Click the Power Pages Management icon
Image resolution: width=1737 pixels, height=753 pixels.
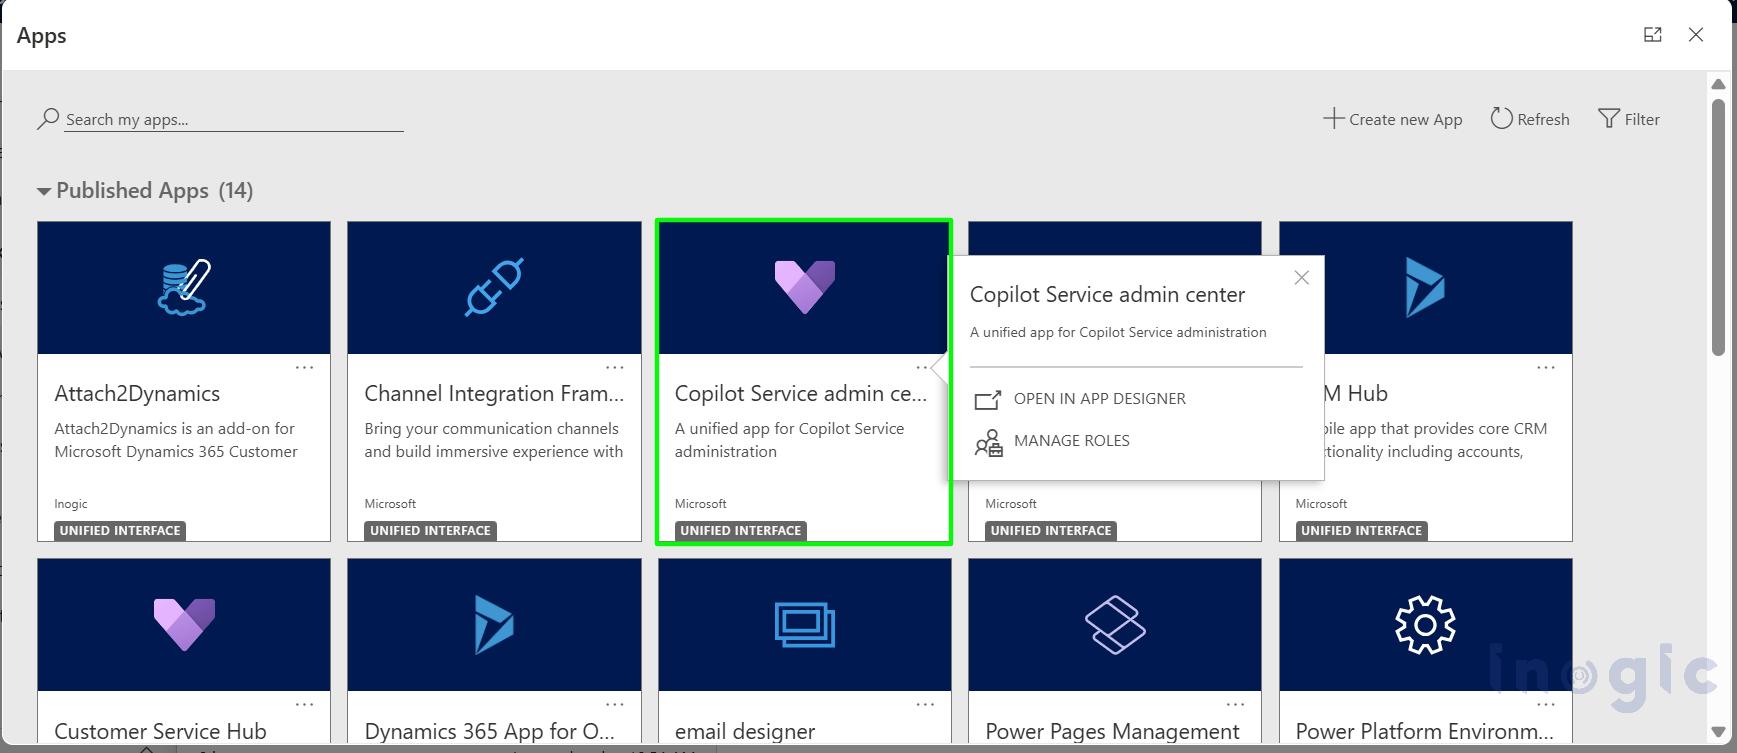click(x=1115, y=625)
